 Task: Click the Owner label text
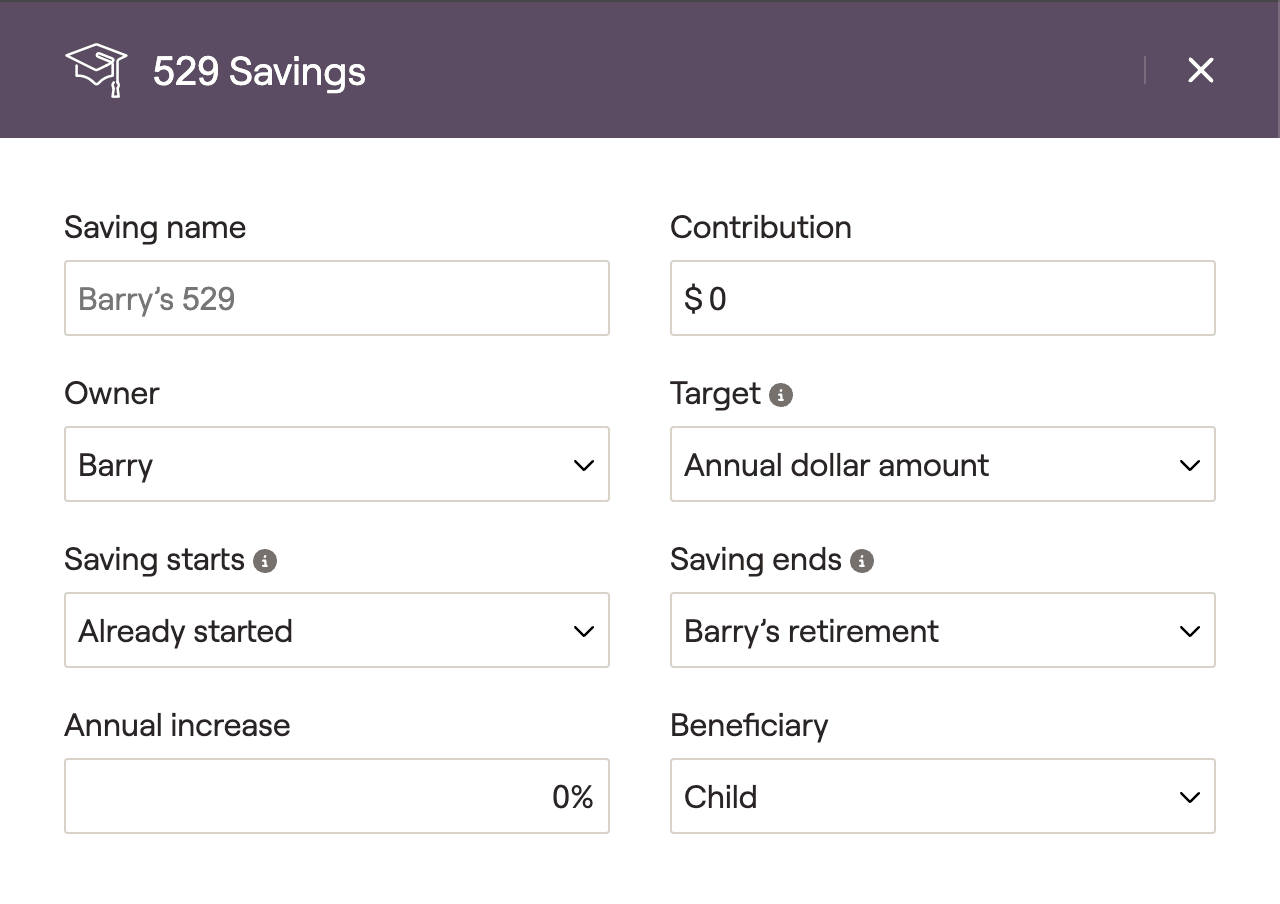(x=112, y=394)
